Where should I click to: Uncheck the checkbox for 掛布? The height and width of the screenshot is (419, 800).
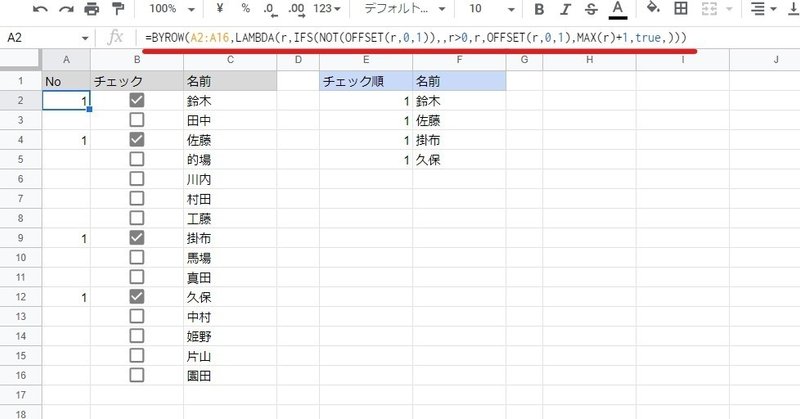pyautogui.click(x=137, y=238)
